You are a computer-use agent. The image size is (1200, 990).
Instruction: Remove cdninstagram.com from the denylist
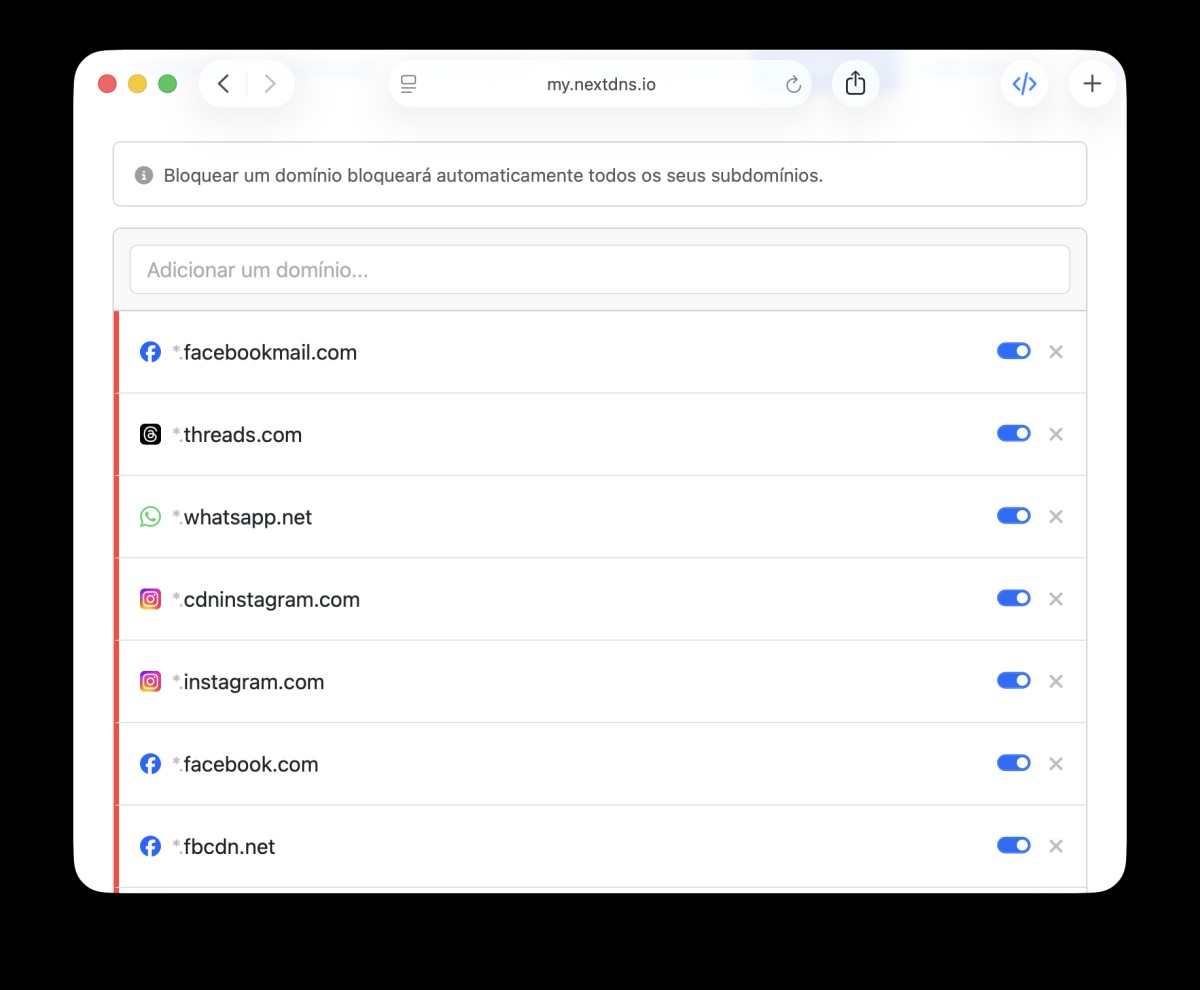pos(1055,599)
